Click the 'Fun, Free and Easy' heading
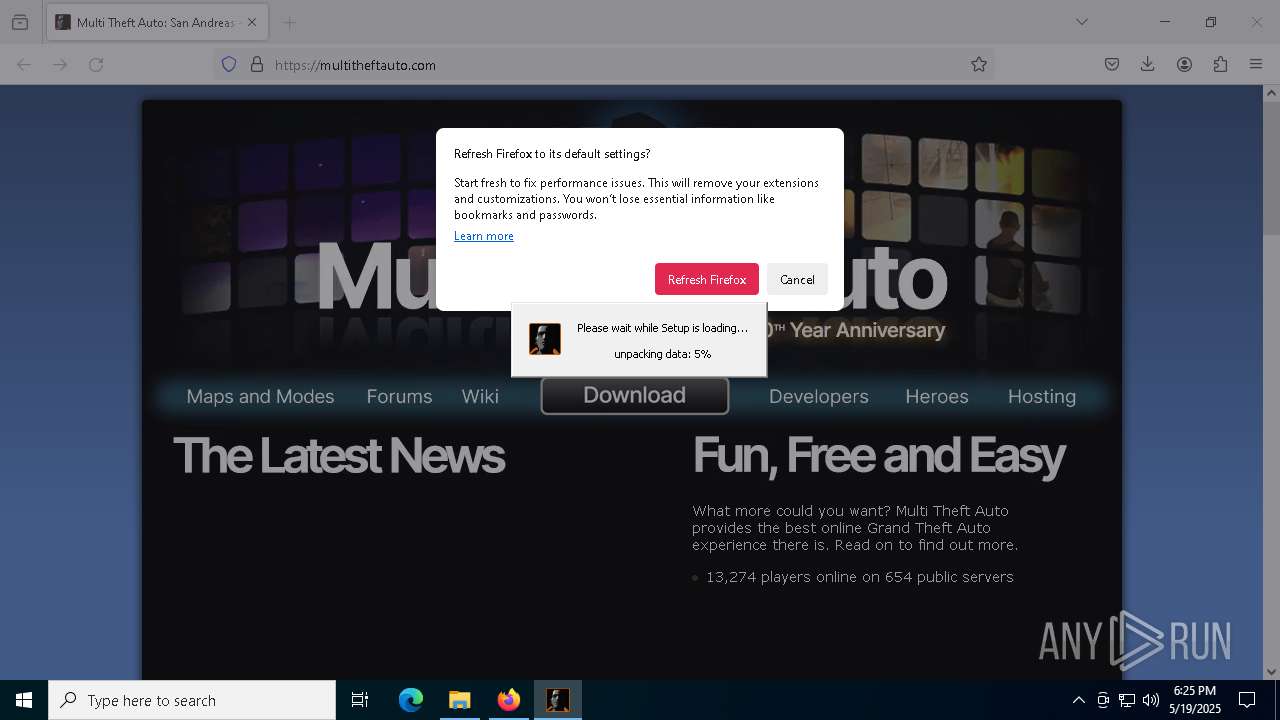This screenshot has height=720, width=1280. pos(879,456)
